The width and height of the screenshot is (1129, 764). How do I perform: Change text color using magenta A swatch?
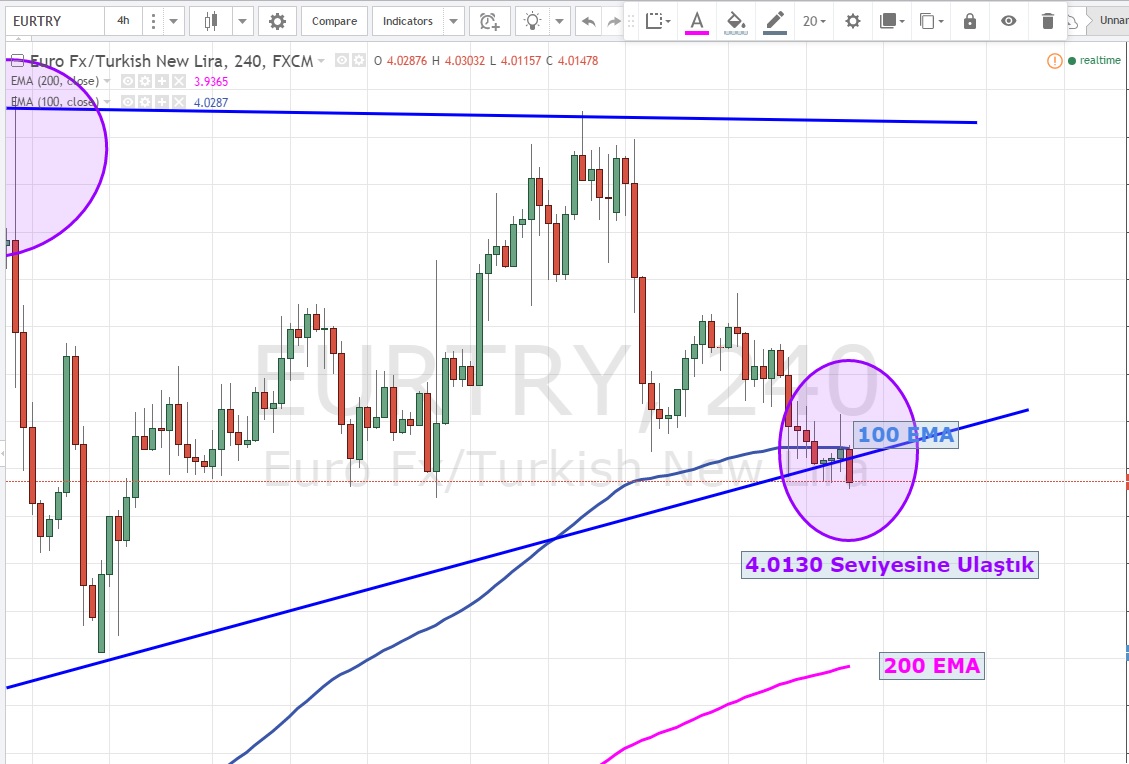(696, 21)
